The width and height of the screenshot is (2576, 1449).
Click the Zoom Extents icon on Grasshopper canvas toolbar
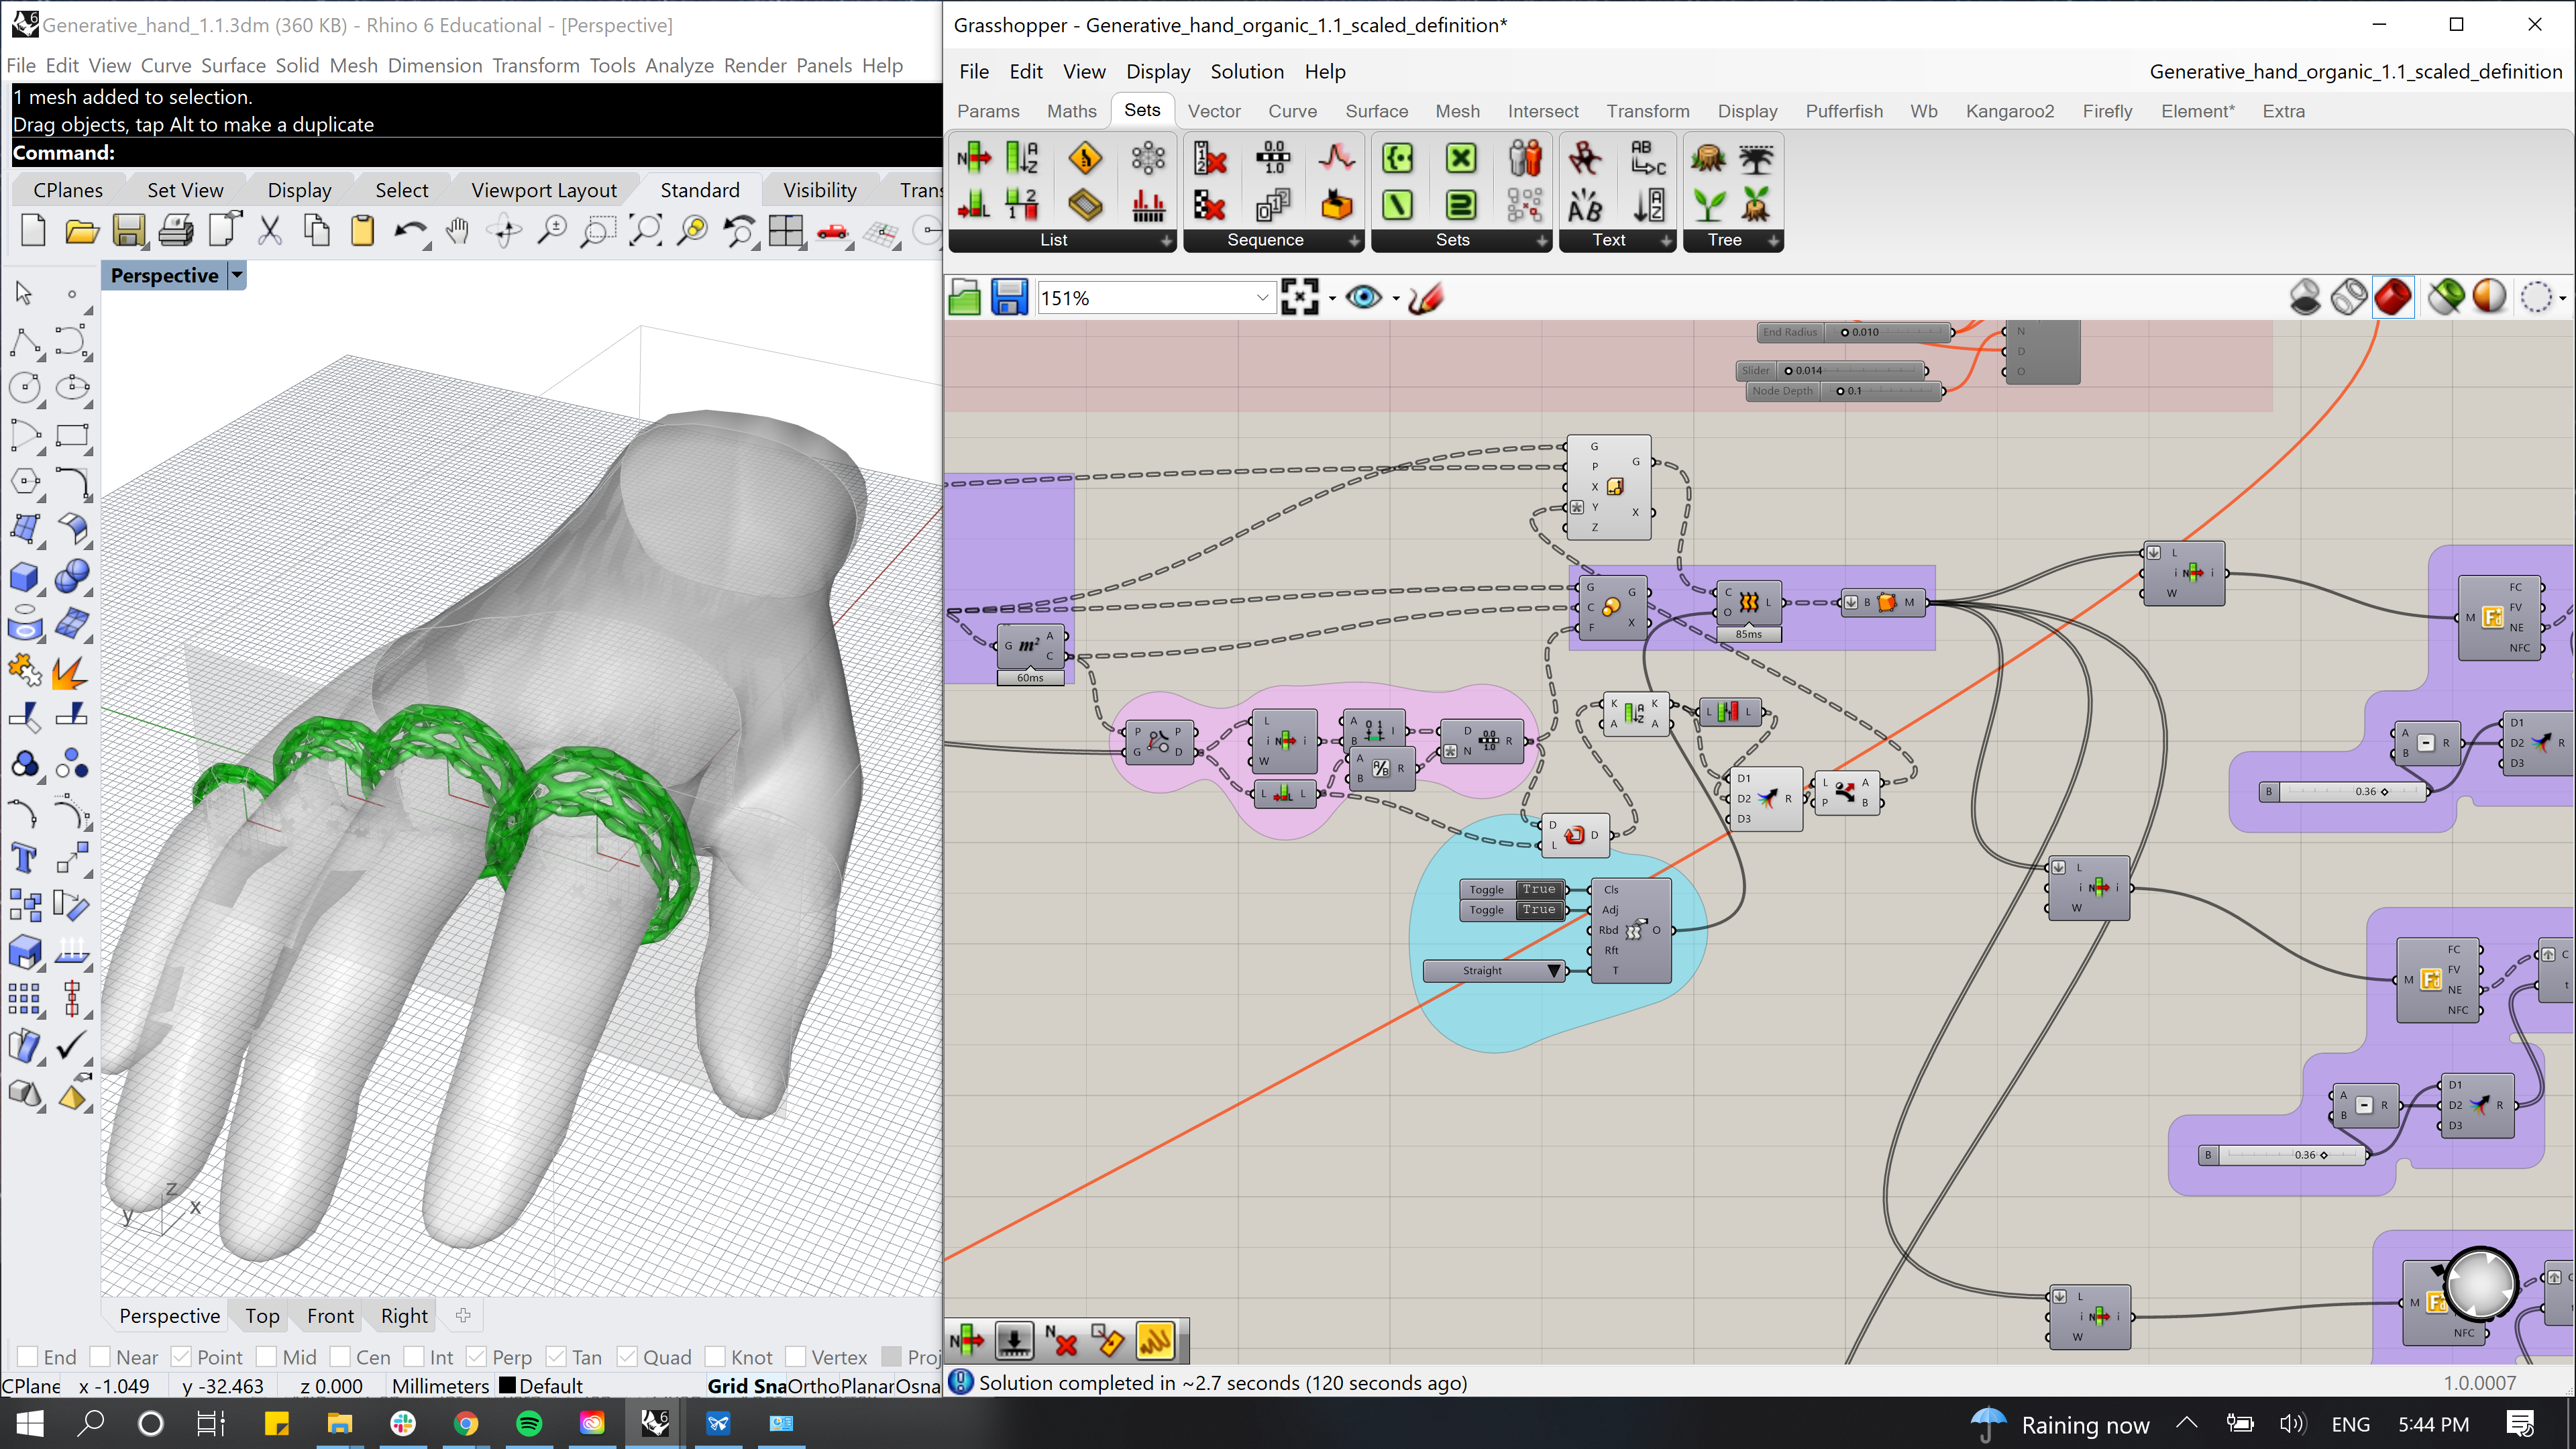pos(1299,297)
